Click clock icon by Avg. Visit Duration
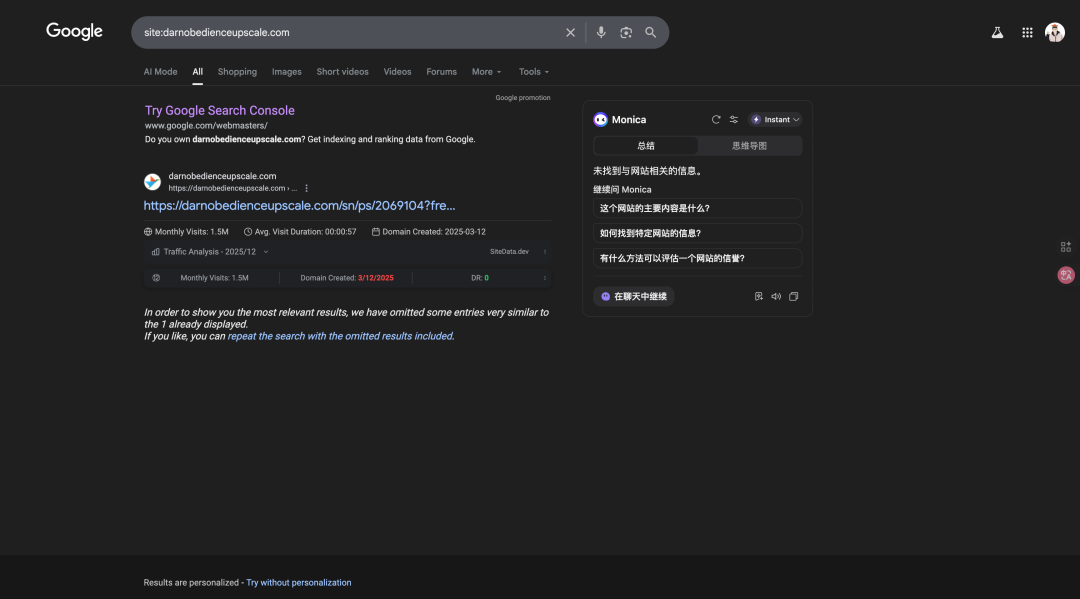Screen dimensions: 1080x599 point(248,232)
